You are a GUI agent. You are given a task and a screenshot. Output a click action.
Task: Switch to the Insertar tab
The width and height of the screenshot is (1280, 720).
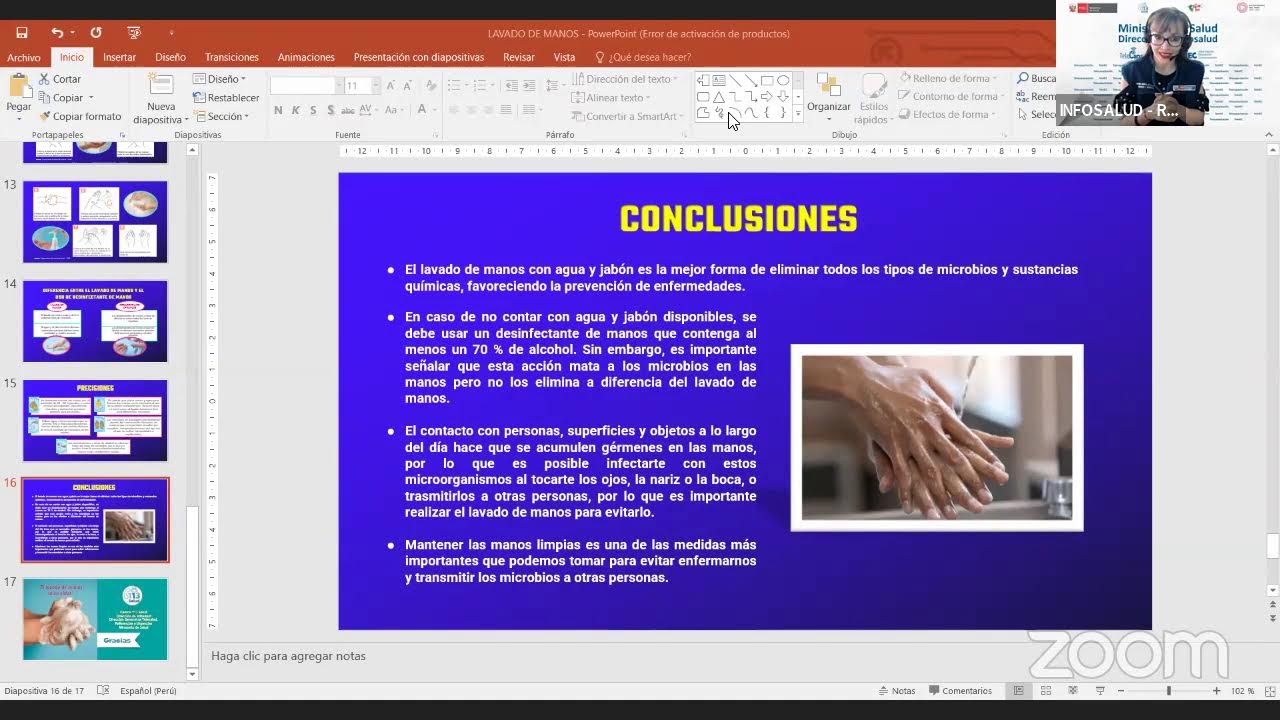click(119, 57)
